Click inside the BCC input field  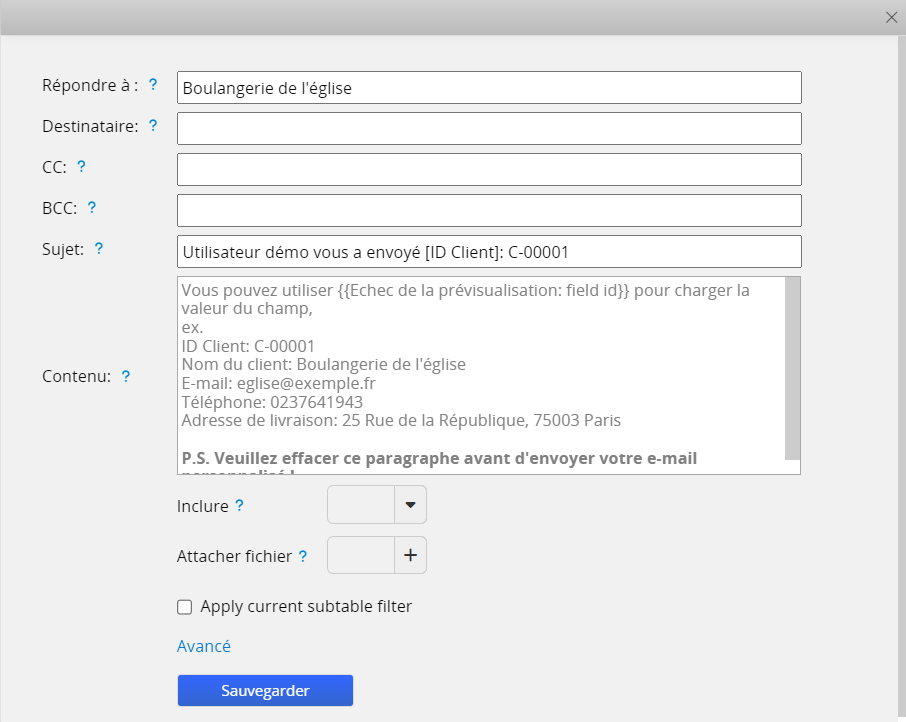pos(489,211)
